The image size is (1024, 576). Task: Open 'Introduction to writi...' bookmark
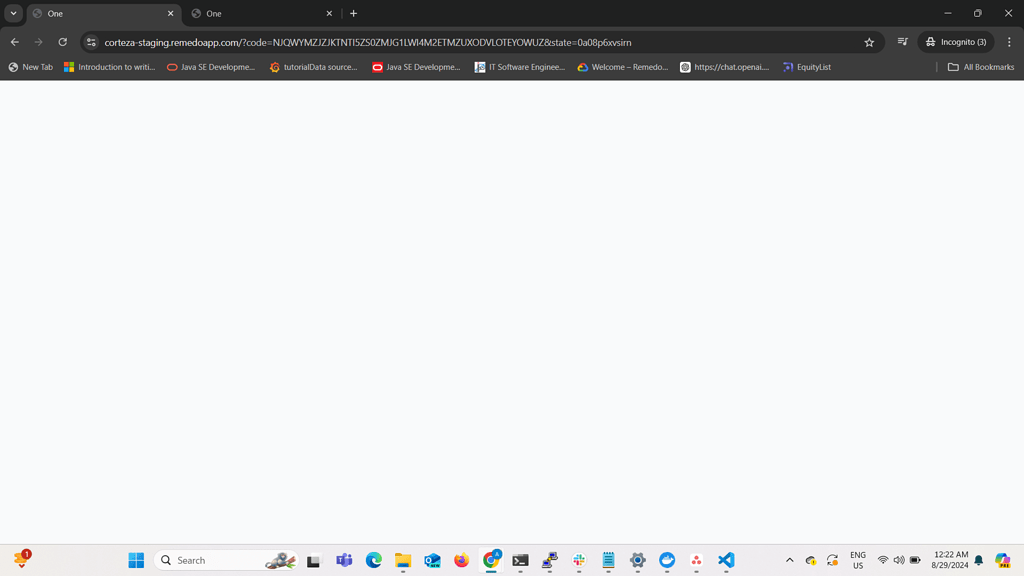tap(109, 67)
